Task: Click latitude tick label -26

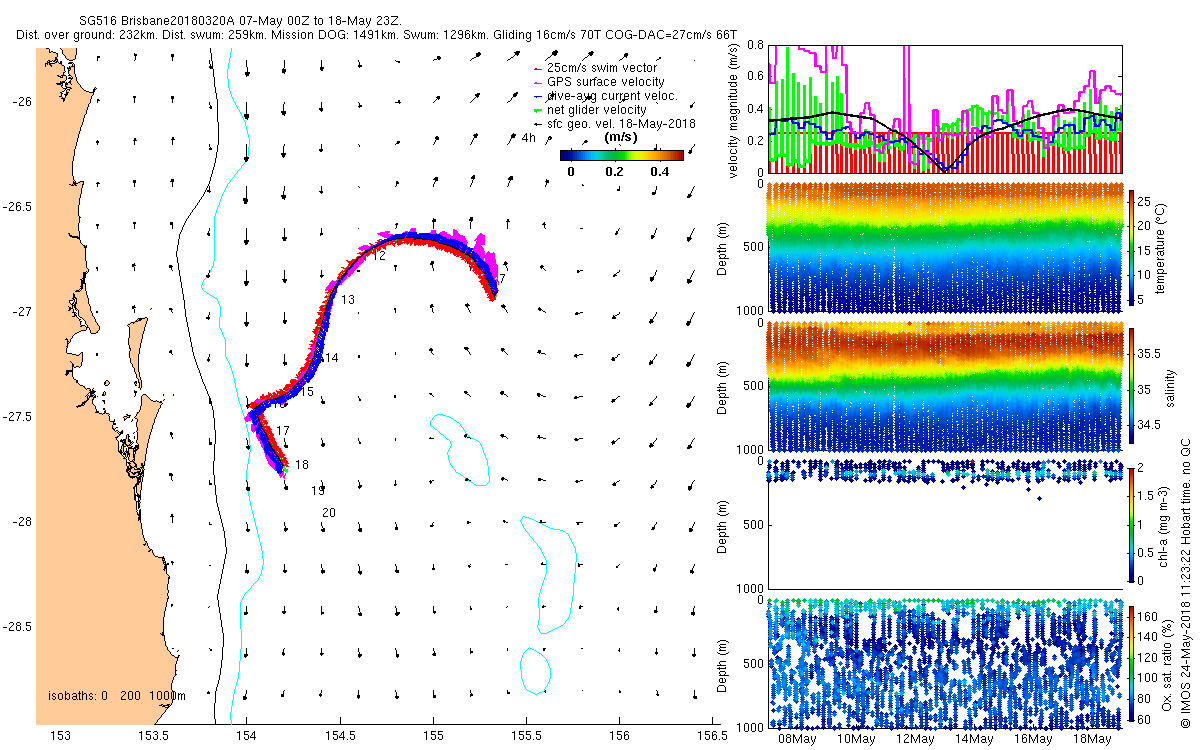Action: click(21, 102)
